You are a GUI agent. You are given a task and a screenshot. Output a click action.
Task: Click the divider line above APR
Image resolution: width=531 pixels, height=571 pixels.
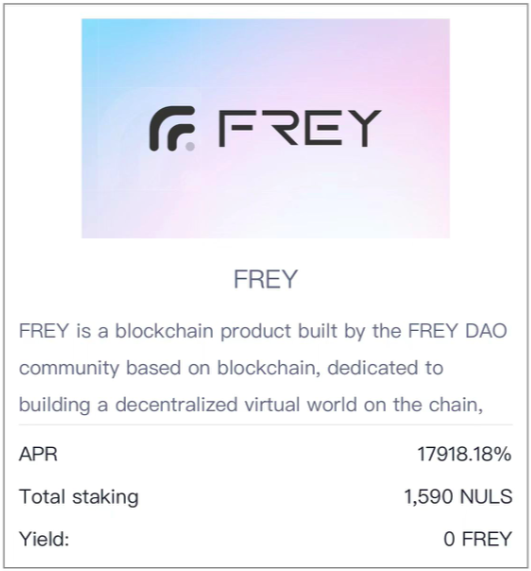click(x=266, y=425)
